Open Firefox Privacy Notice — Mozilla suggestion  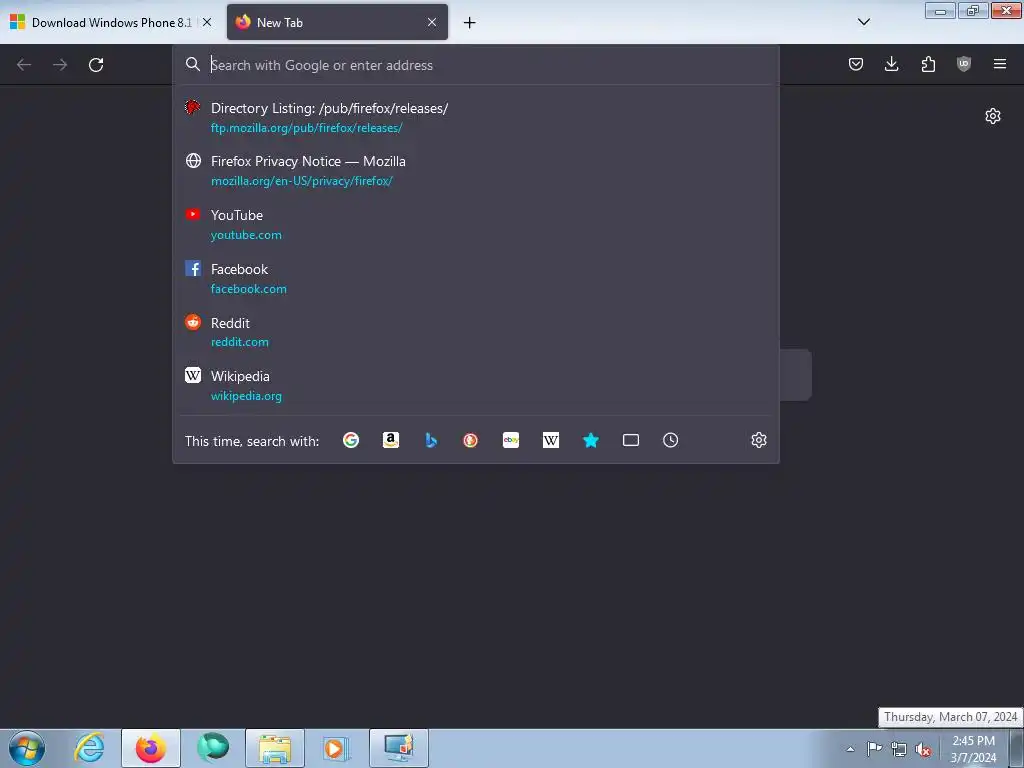click(x=475, y=170)
